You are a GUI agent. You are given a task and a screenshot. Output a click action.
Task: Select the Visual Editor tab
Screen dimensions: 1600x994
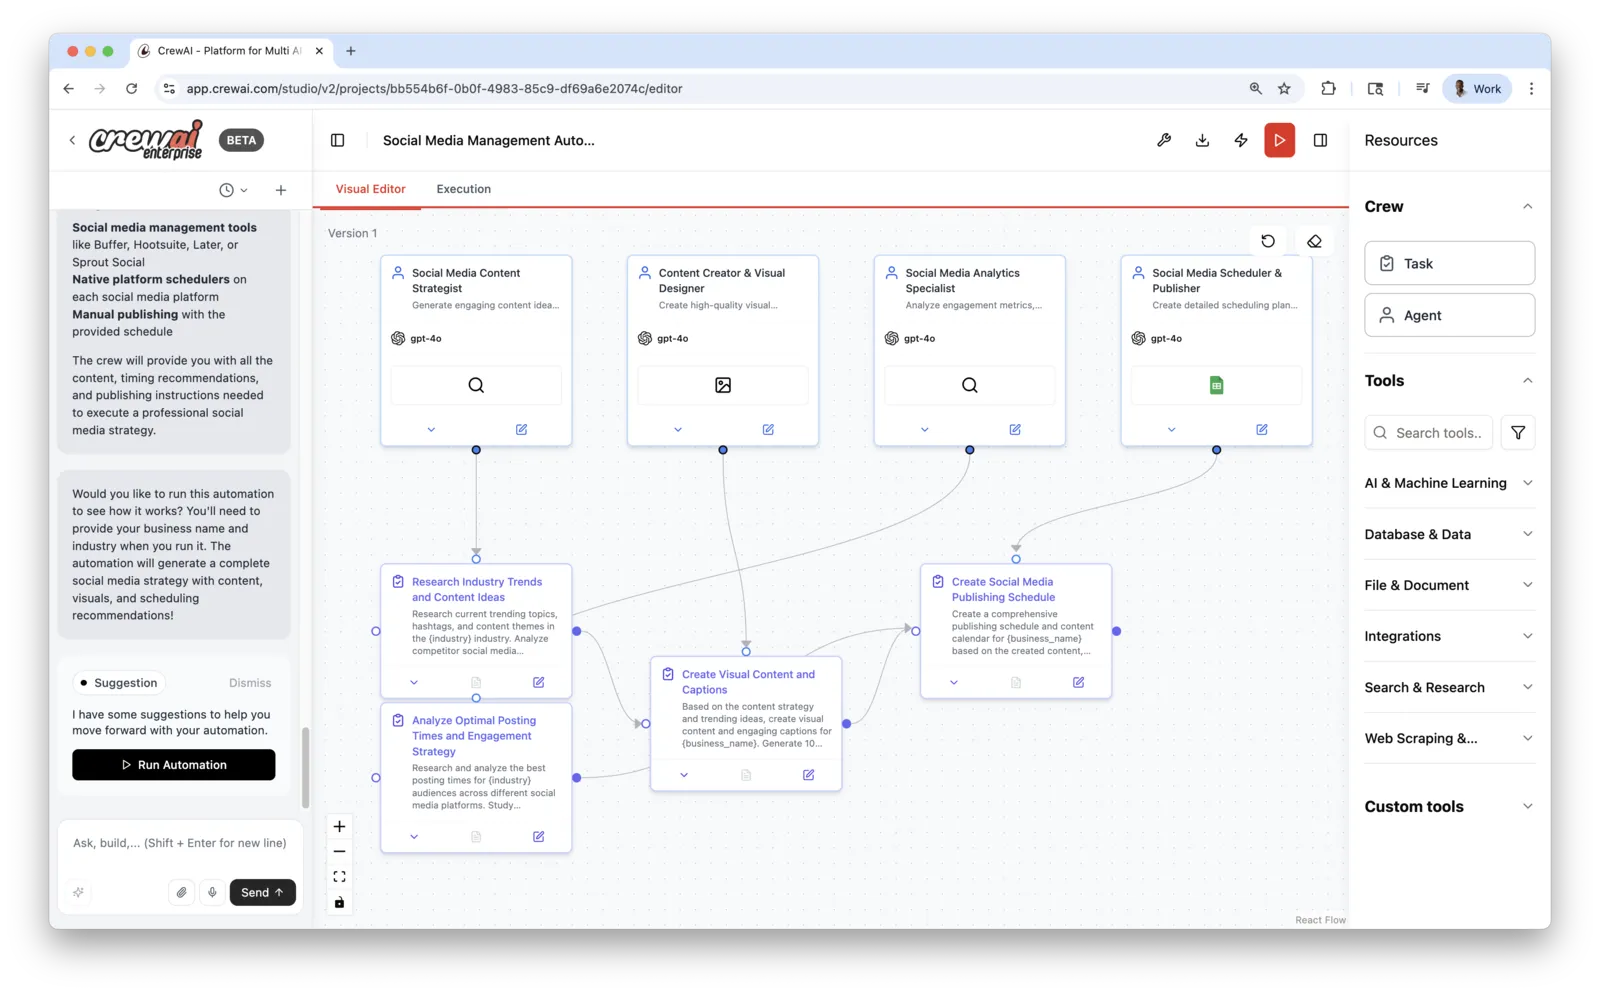(x=370, y=189)
